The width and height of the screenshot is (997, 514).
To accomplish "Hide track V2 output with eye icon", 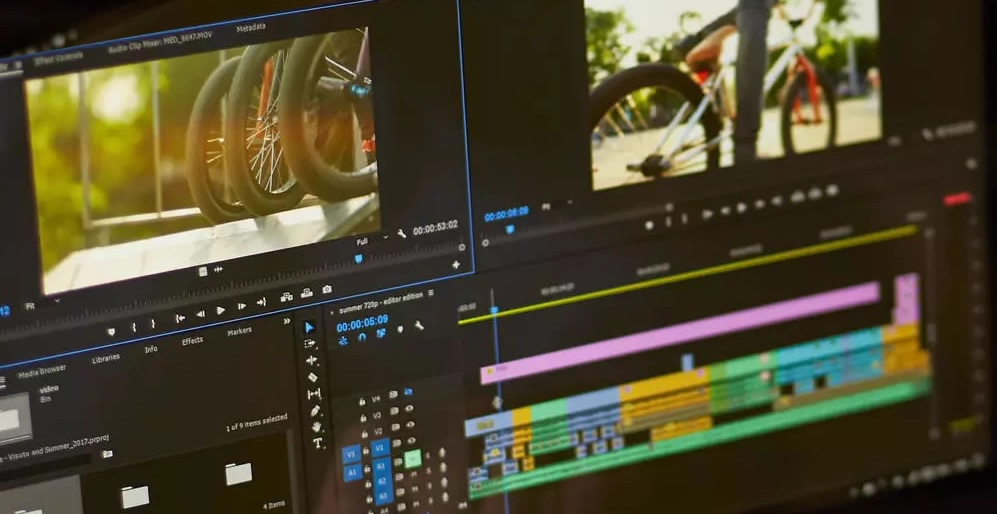I will 412,424.
